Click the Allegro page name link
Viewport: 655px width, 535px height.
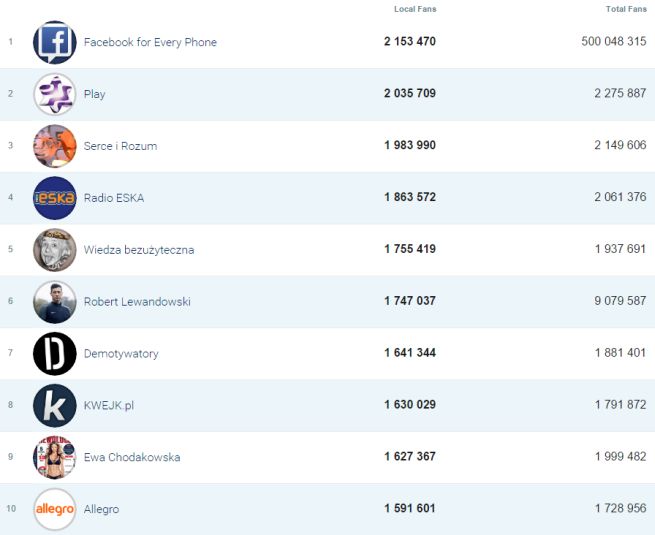tap(101, 510)
